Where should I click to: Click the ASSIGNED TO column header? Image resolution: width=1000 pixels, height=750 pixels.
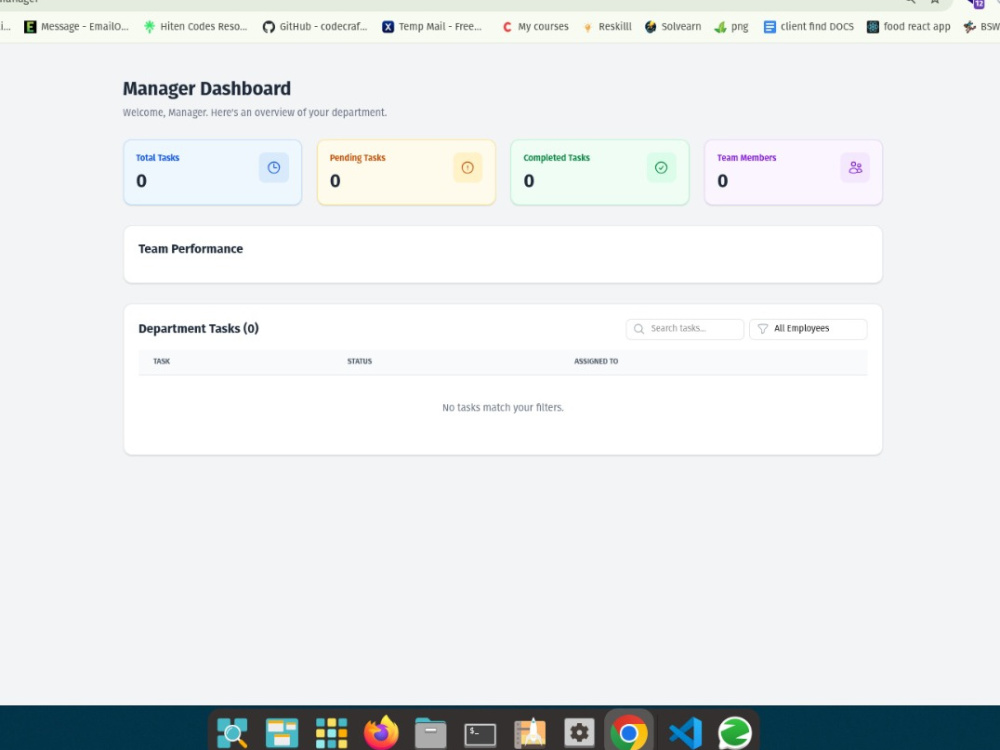596,362
